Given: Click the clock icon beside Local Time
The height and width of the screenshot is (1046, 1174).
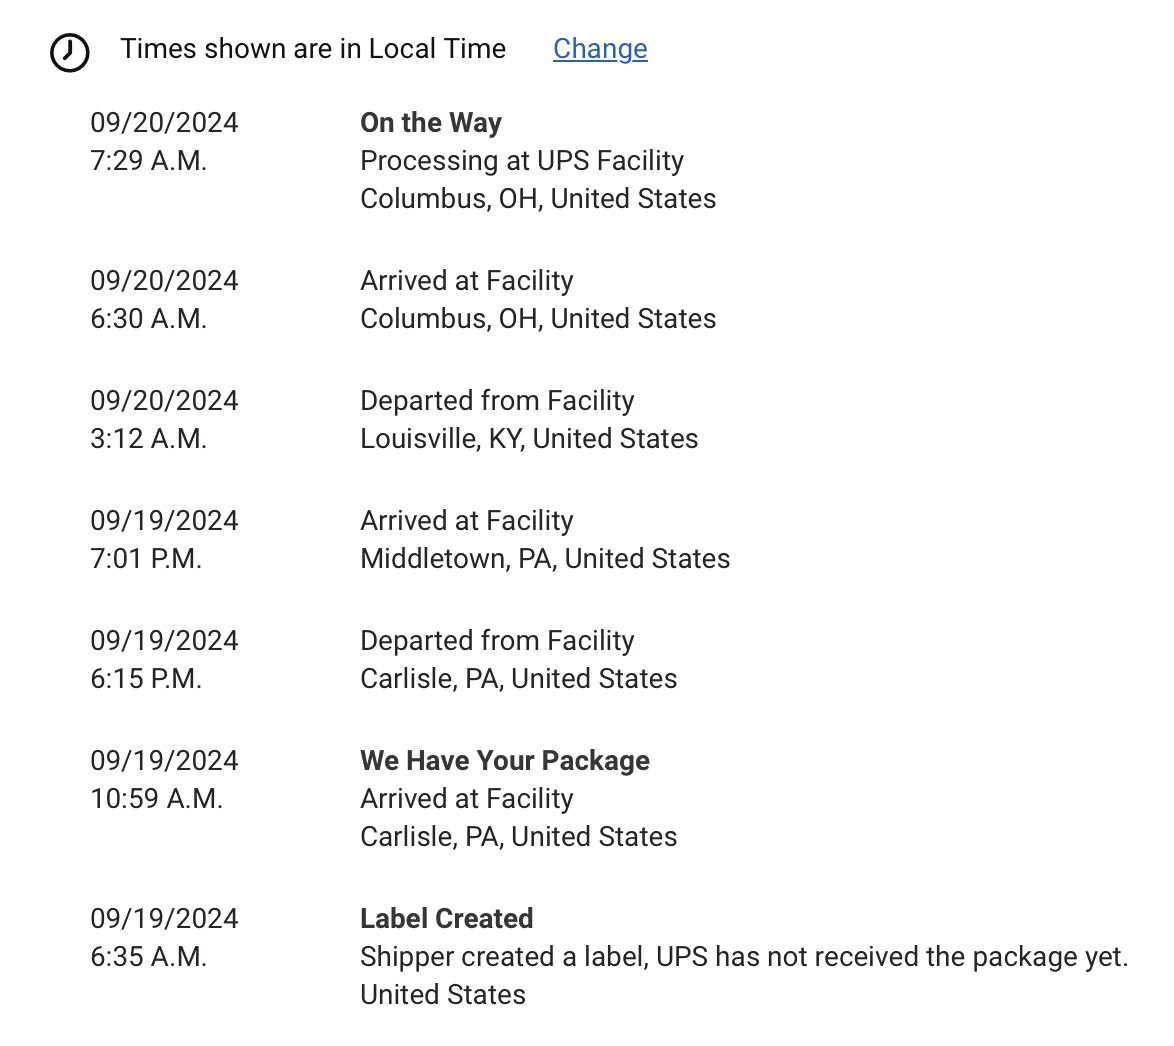Looking at the screenshot, I should point(70,52).
